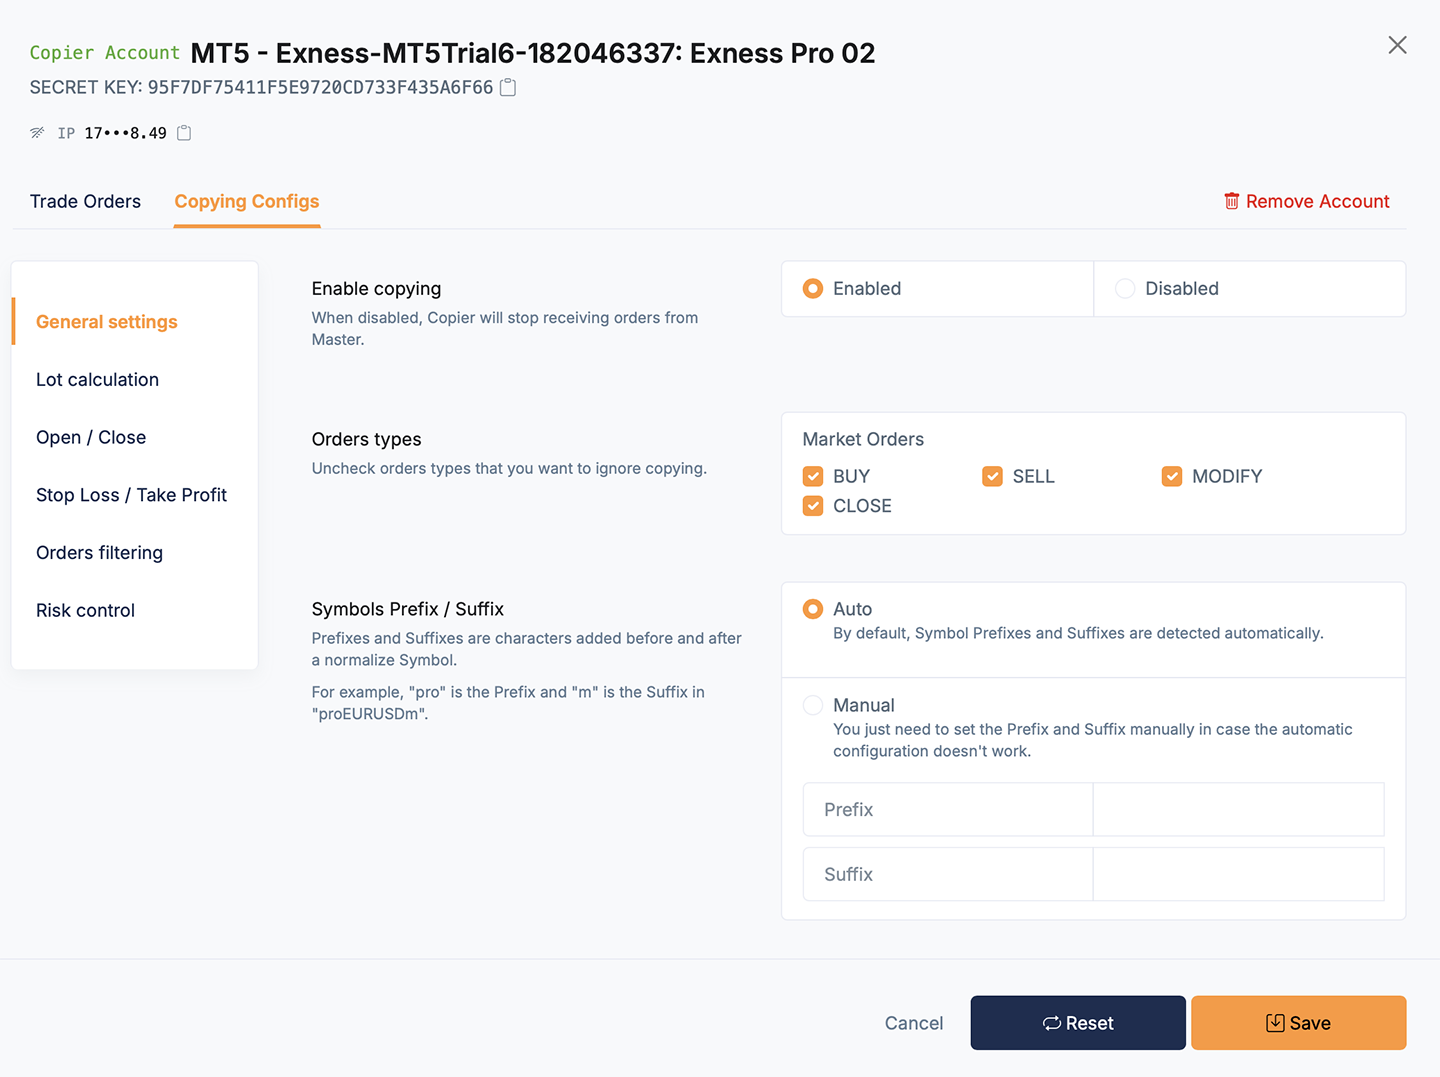The height and width of the screenshot is (1077, 1440).
Task: Open the Risk control section
Action: pyautogui.click(x=85, y=610)
